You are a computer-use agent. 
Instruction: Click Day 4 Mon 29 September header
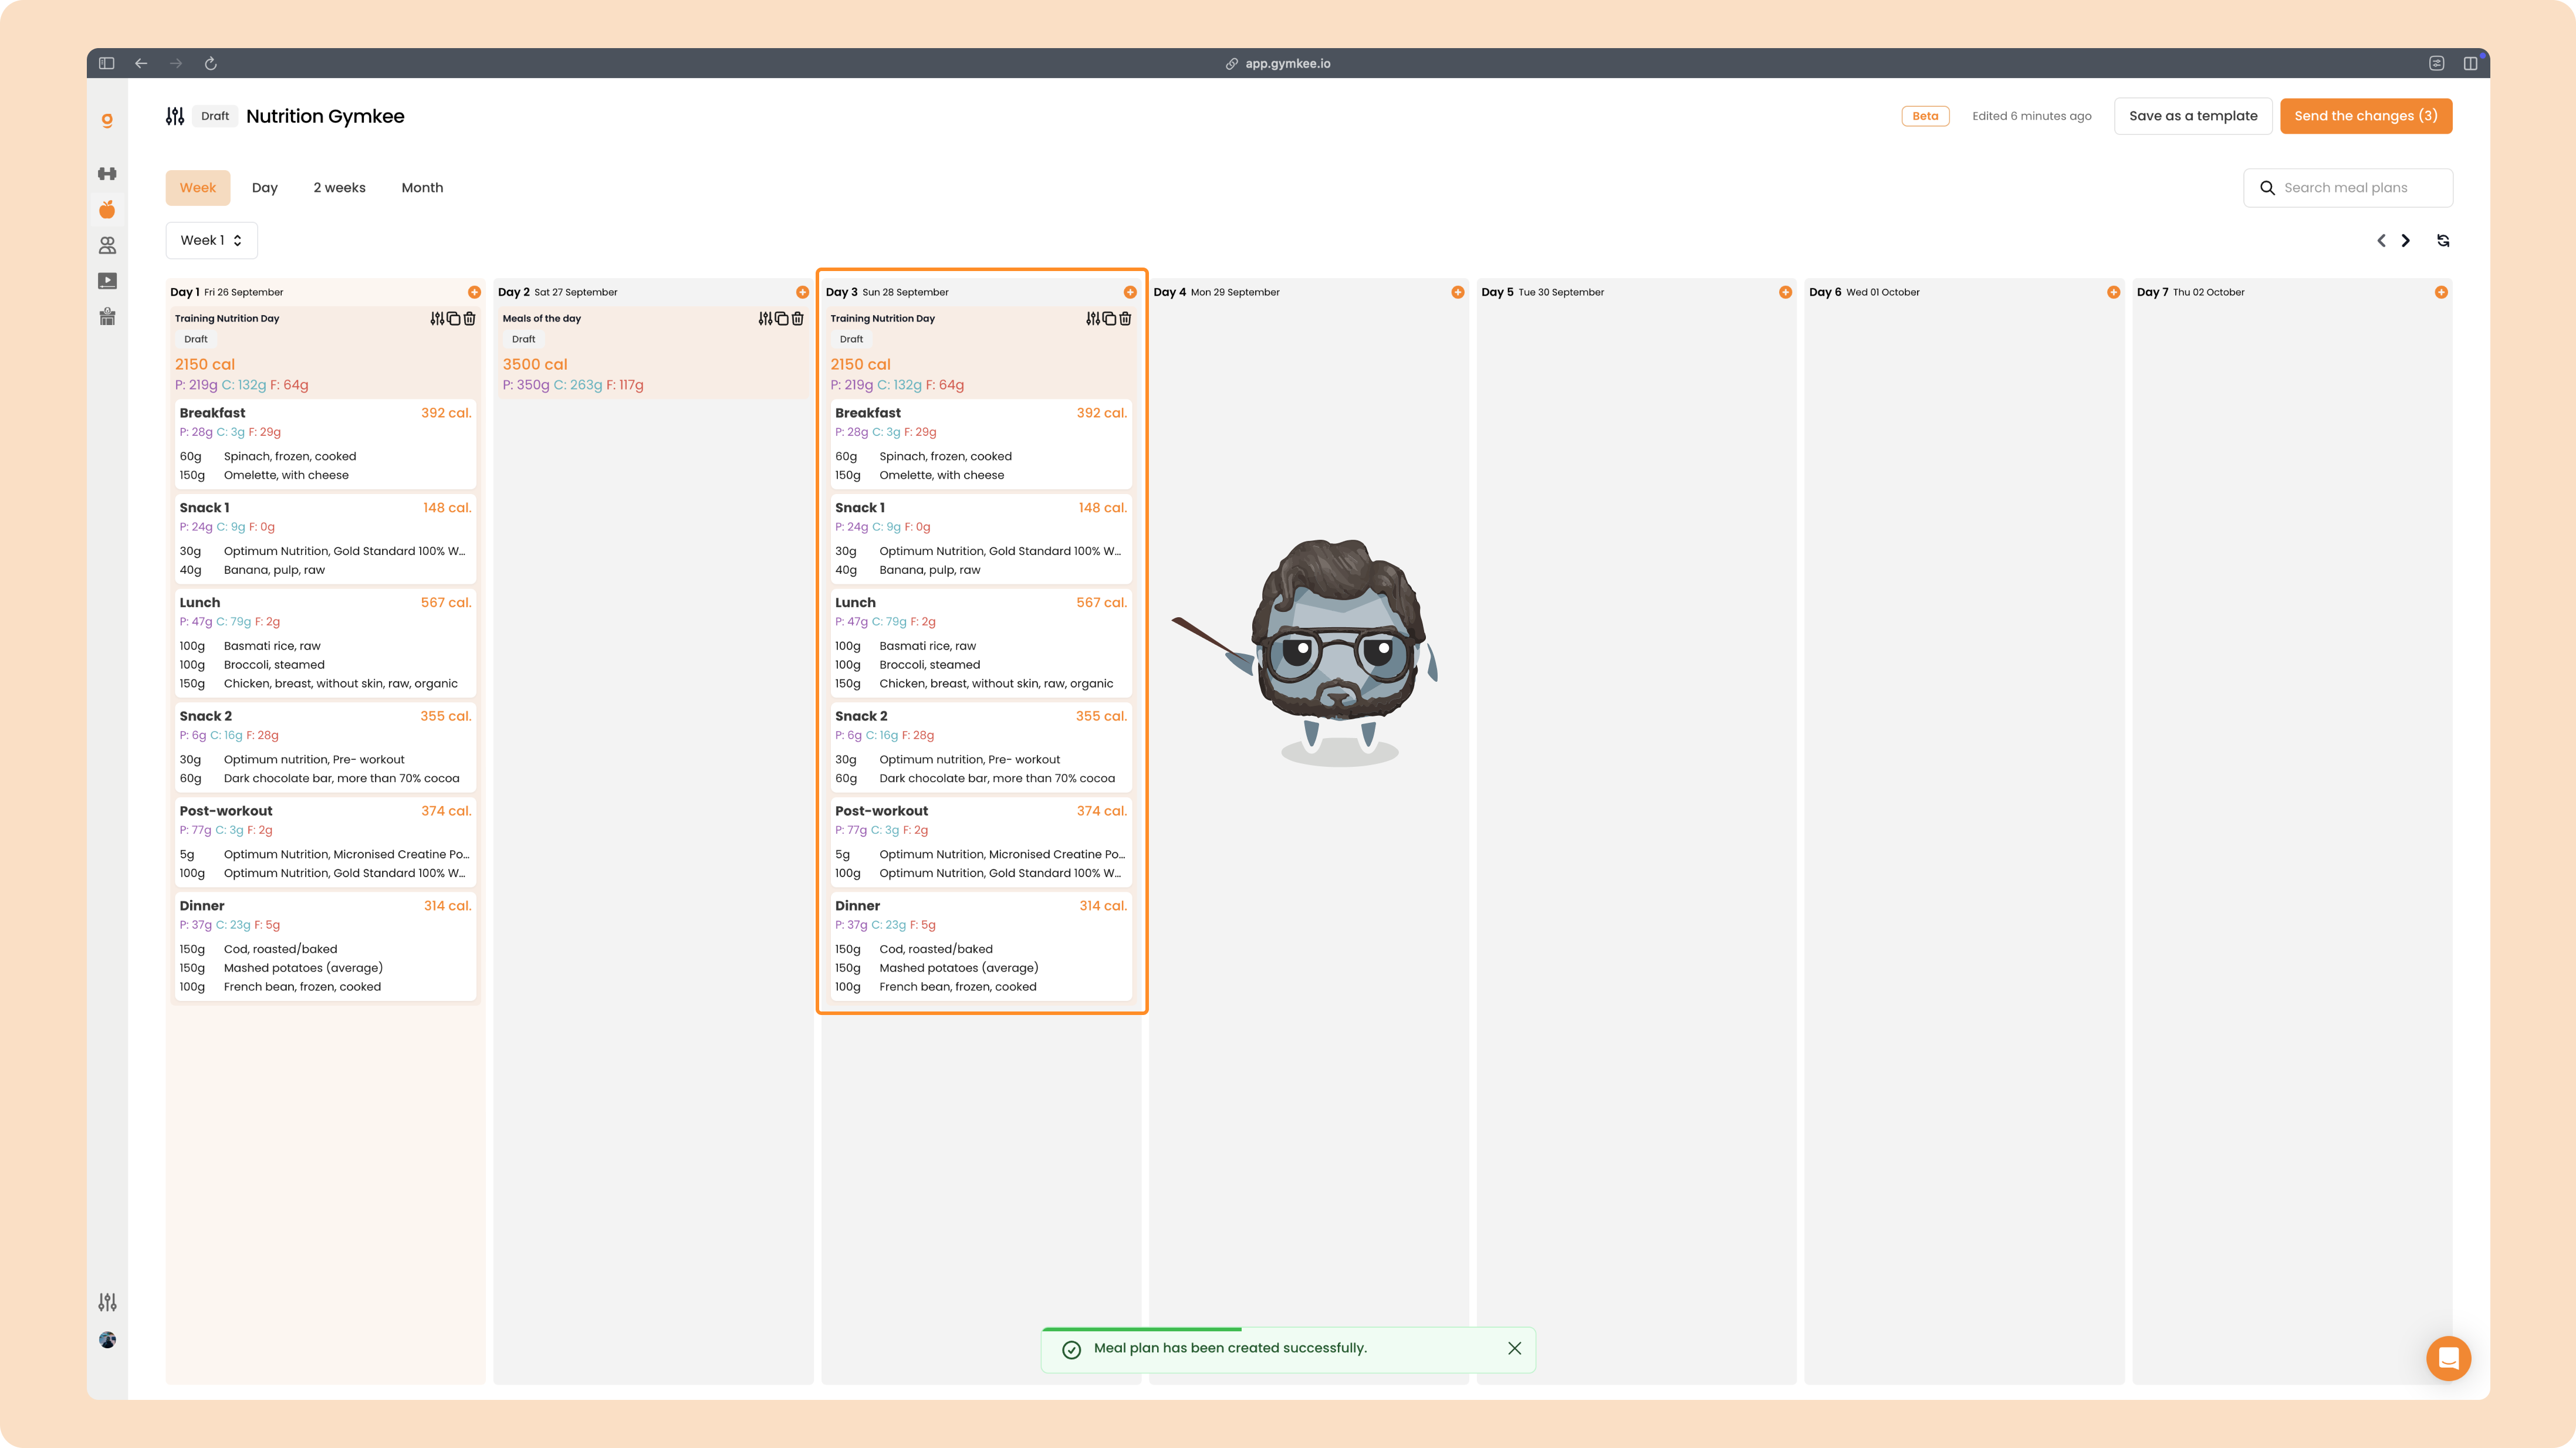pos(1216,292)
